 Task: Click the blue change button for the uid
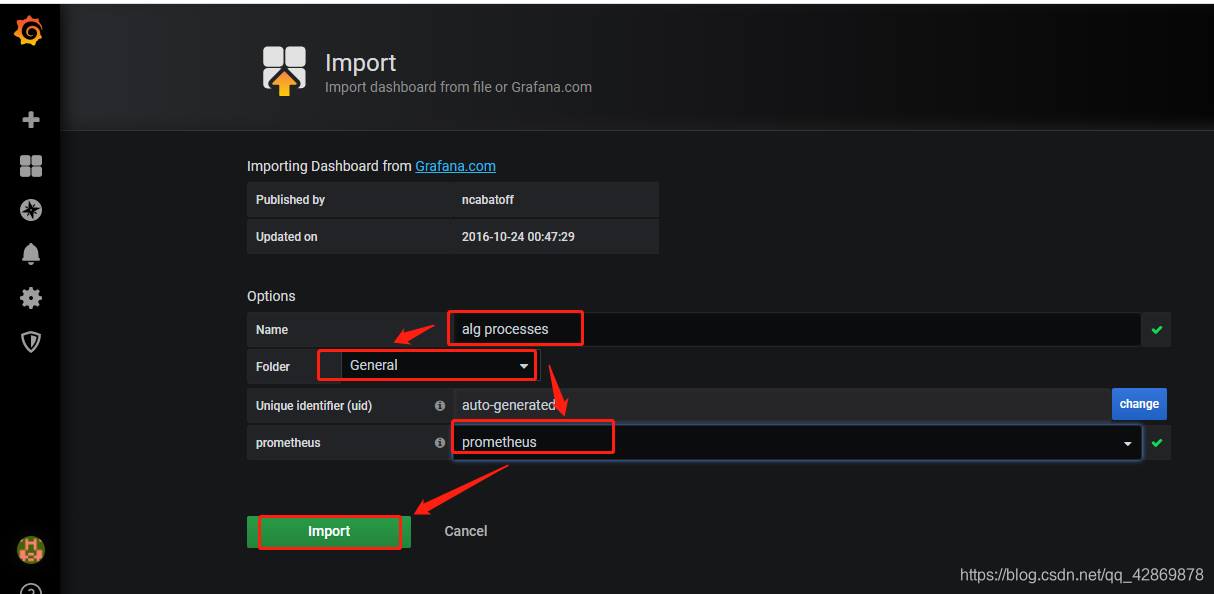(x=1139, y=403)
